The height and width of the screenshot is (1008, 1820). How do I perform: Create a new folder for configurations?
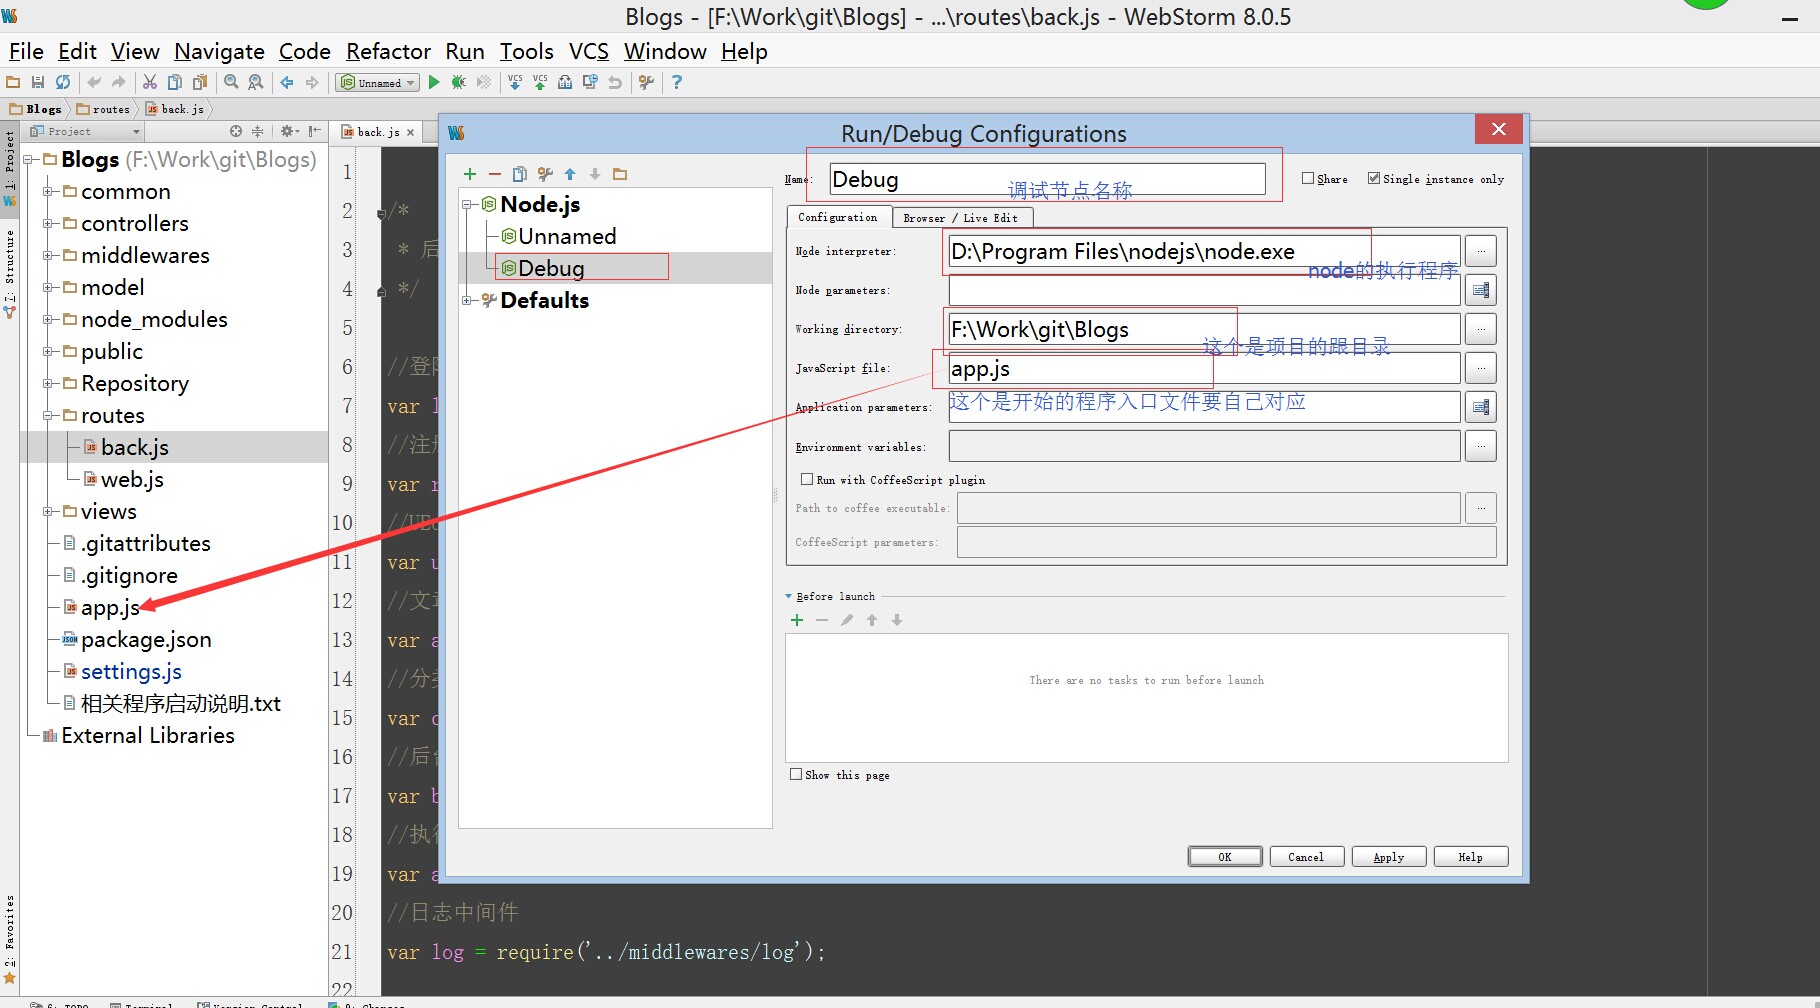coord(620,174)
